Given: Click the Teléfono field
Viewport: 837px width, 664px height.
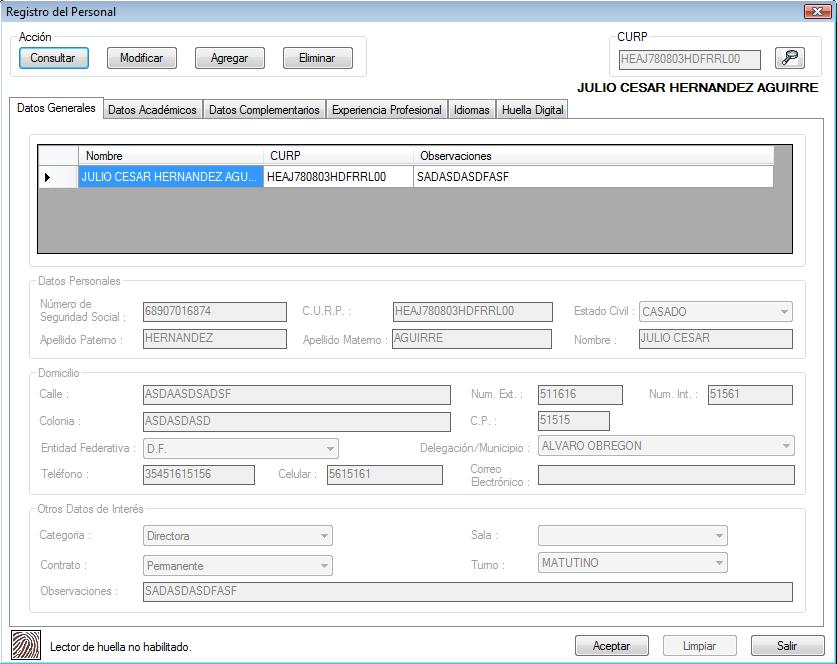Looking at the screenshot, I should 199,475.
